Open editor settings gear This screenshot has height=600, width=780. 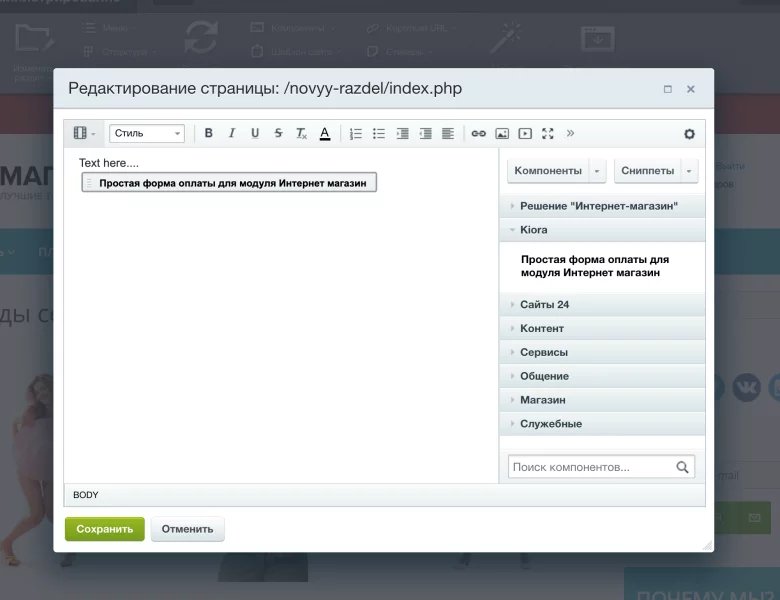click(x=689, y=134)
